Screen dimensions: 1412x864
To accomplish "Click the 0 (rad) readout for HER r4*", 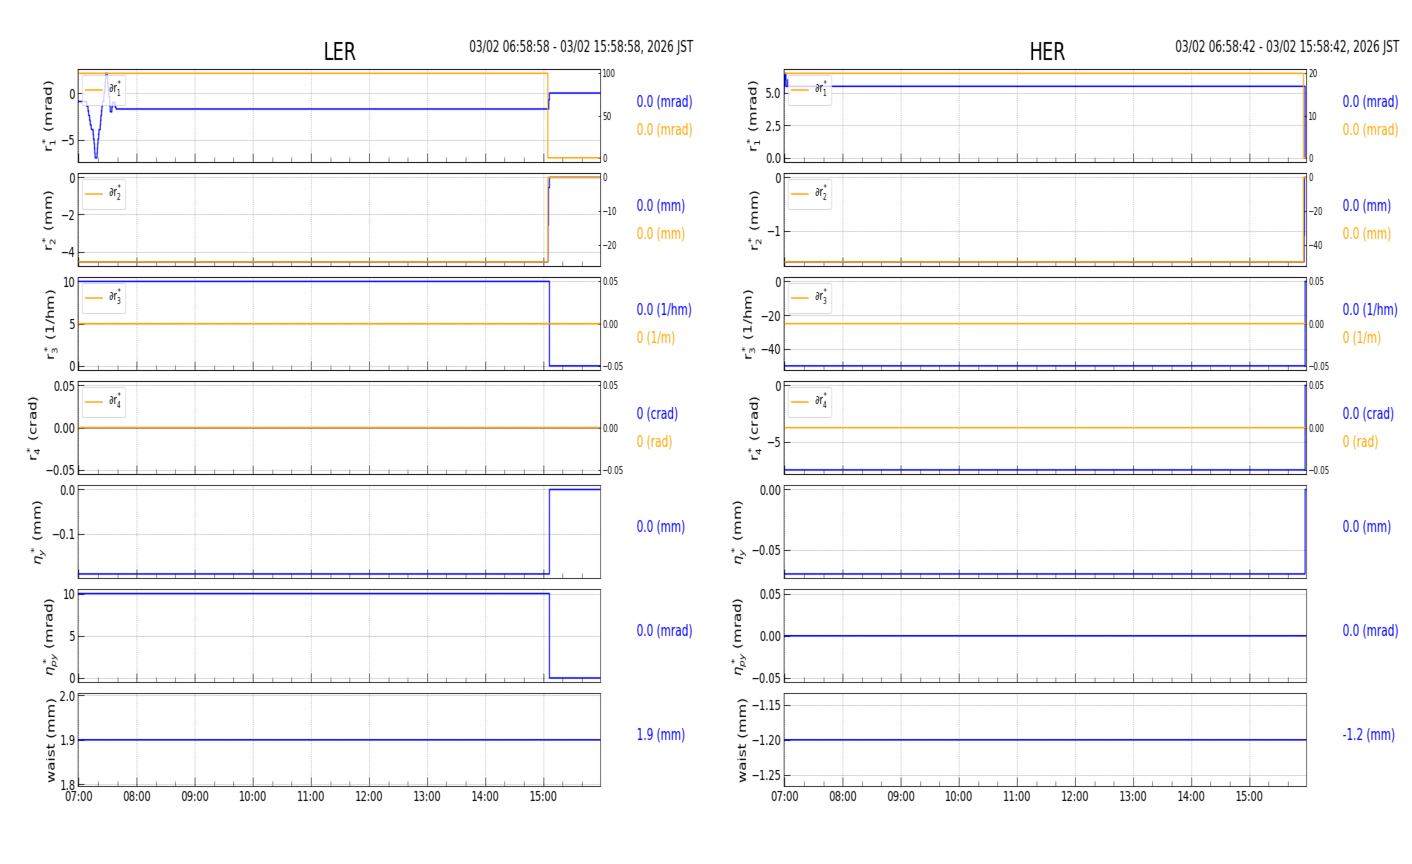I will coord(1360,442).
